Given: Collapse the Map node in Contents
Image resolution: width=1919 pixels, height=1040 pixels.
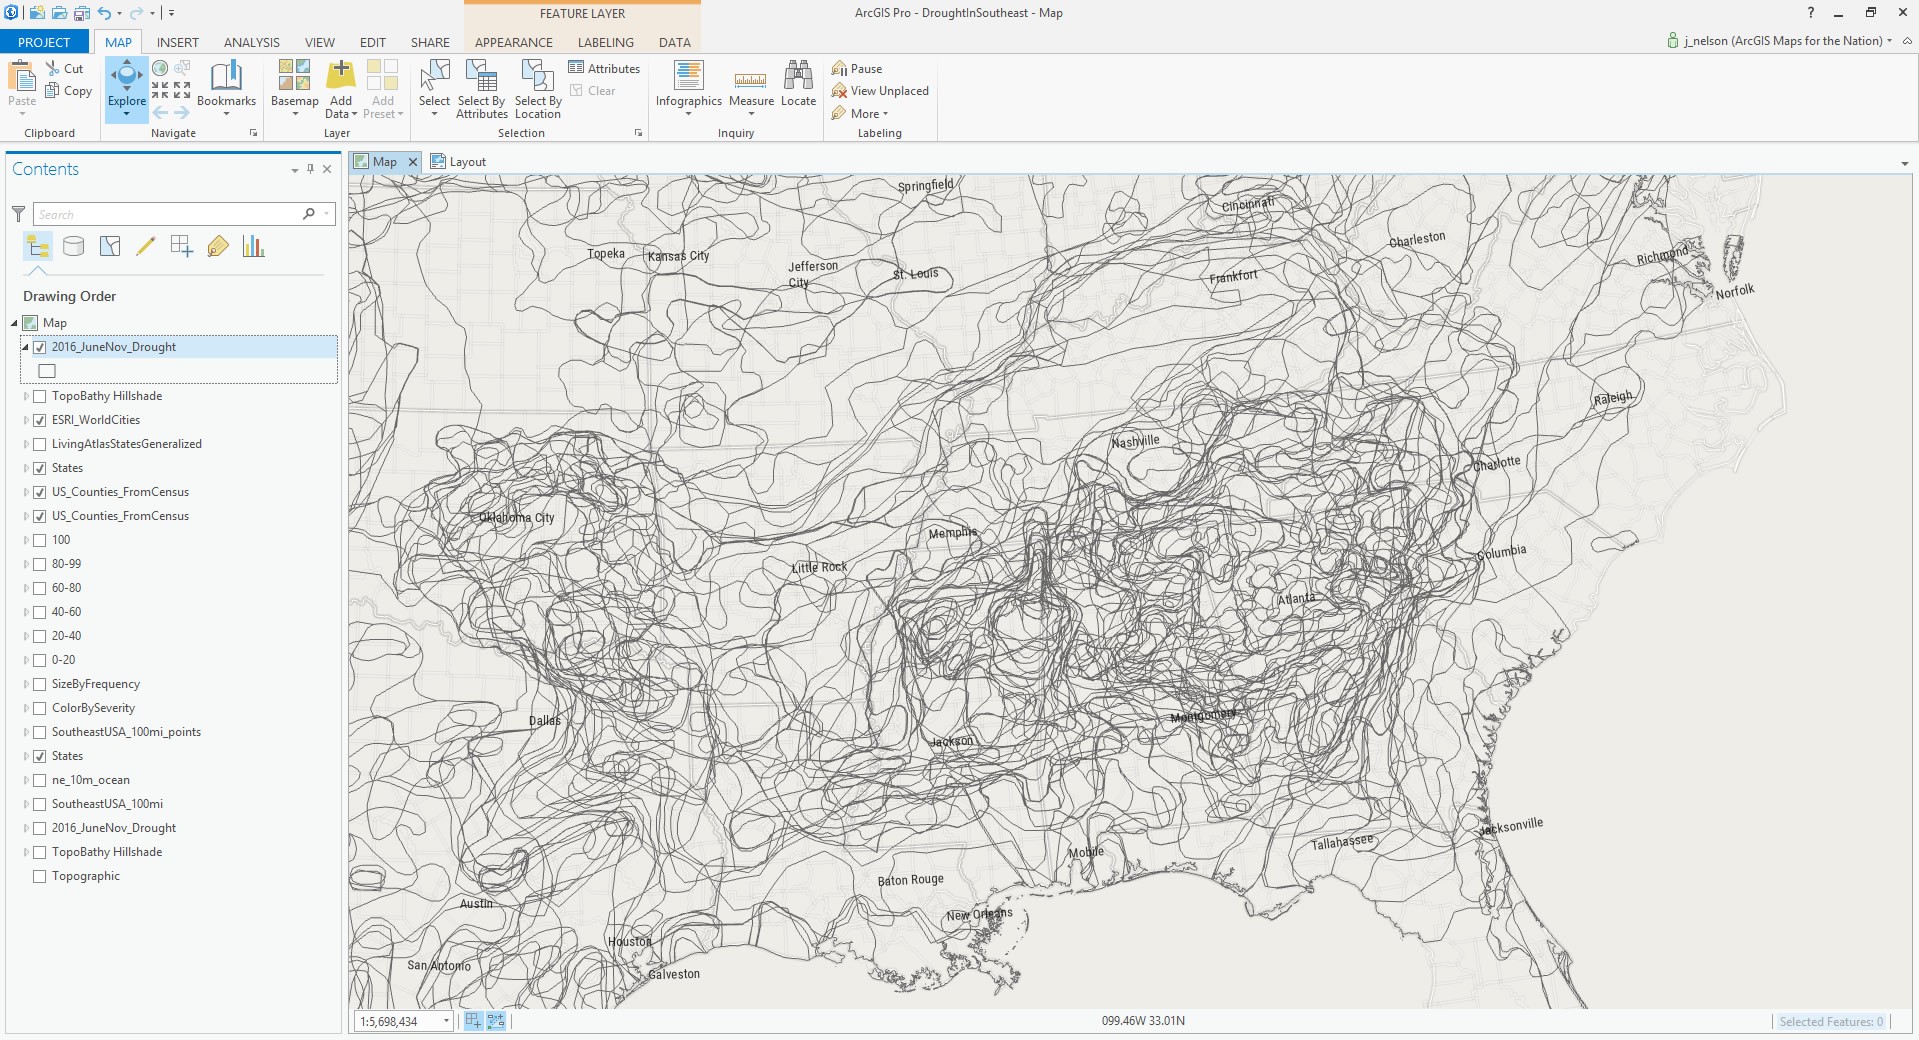Looking at the screenshot, I should point(15,323).
